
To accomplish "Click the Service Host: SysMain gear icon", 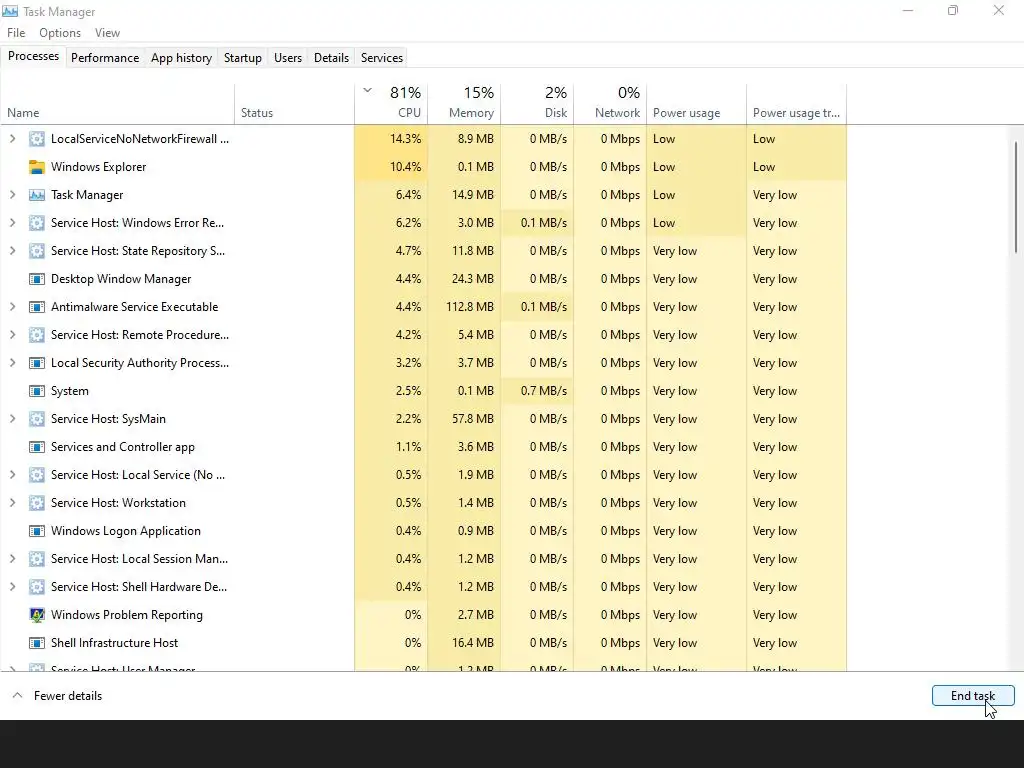I will coord(37,419).
